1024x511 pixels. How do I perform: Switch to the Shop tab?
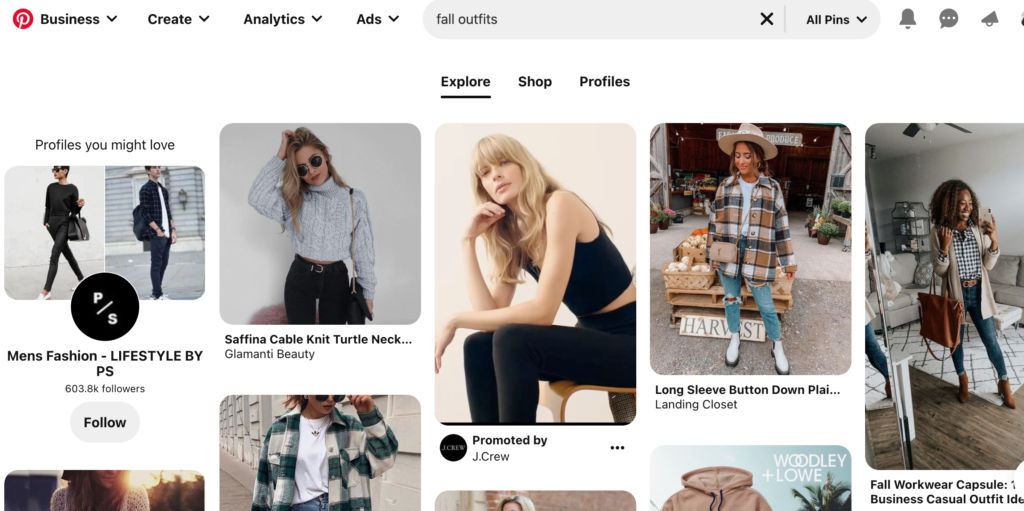[x=535, y=82]
